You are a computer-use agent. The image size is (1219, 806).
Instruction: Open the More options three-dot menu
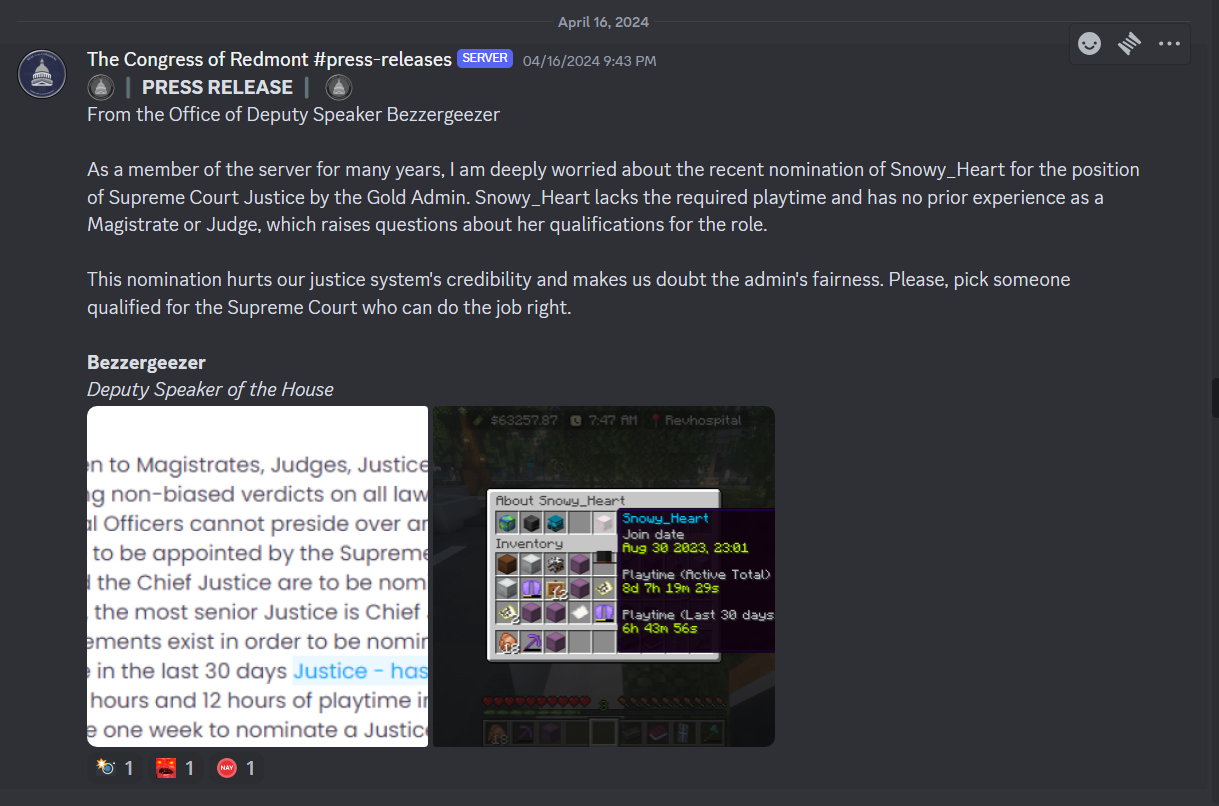click(x=1169, y=44)
